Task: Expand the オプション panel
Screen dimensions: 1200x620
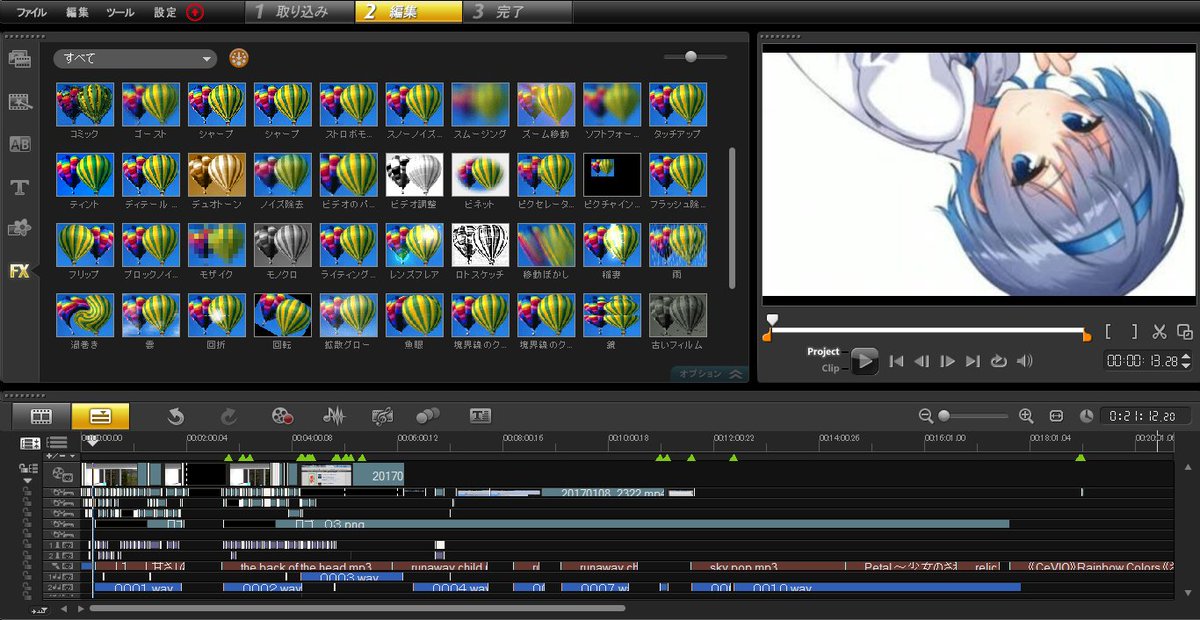Action: click(x=709, y=374)
